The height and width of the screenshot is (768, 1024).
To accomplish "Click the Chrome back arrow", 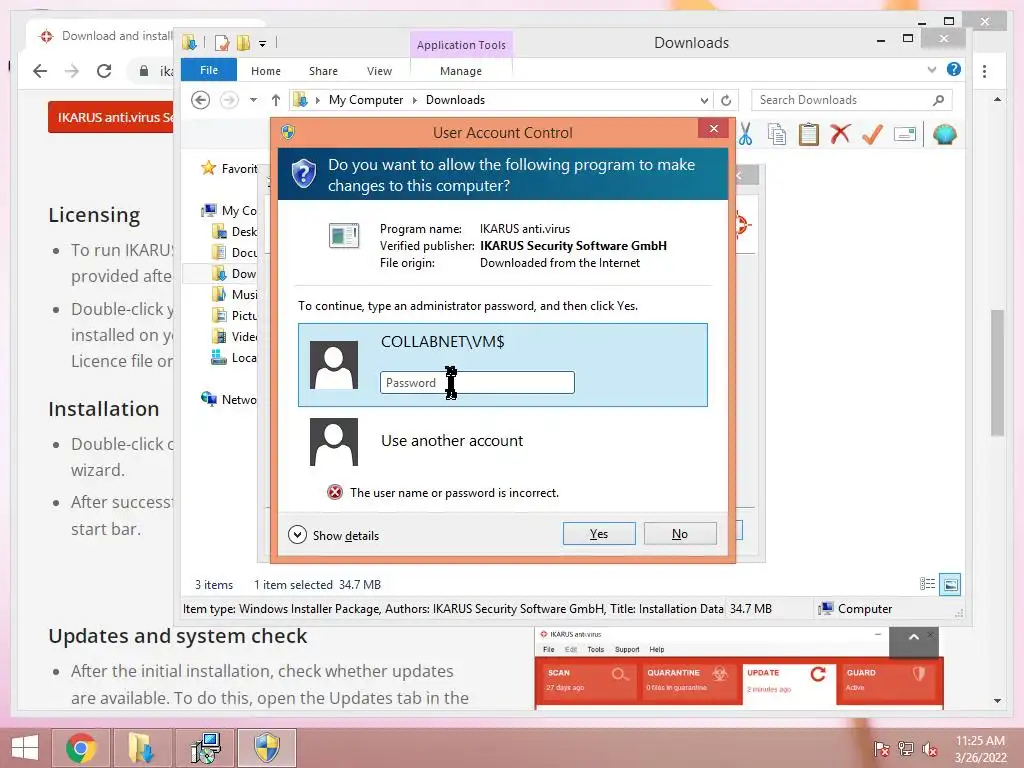I will pos(40,71).
